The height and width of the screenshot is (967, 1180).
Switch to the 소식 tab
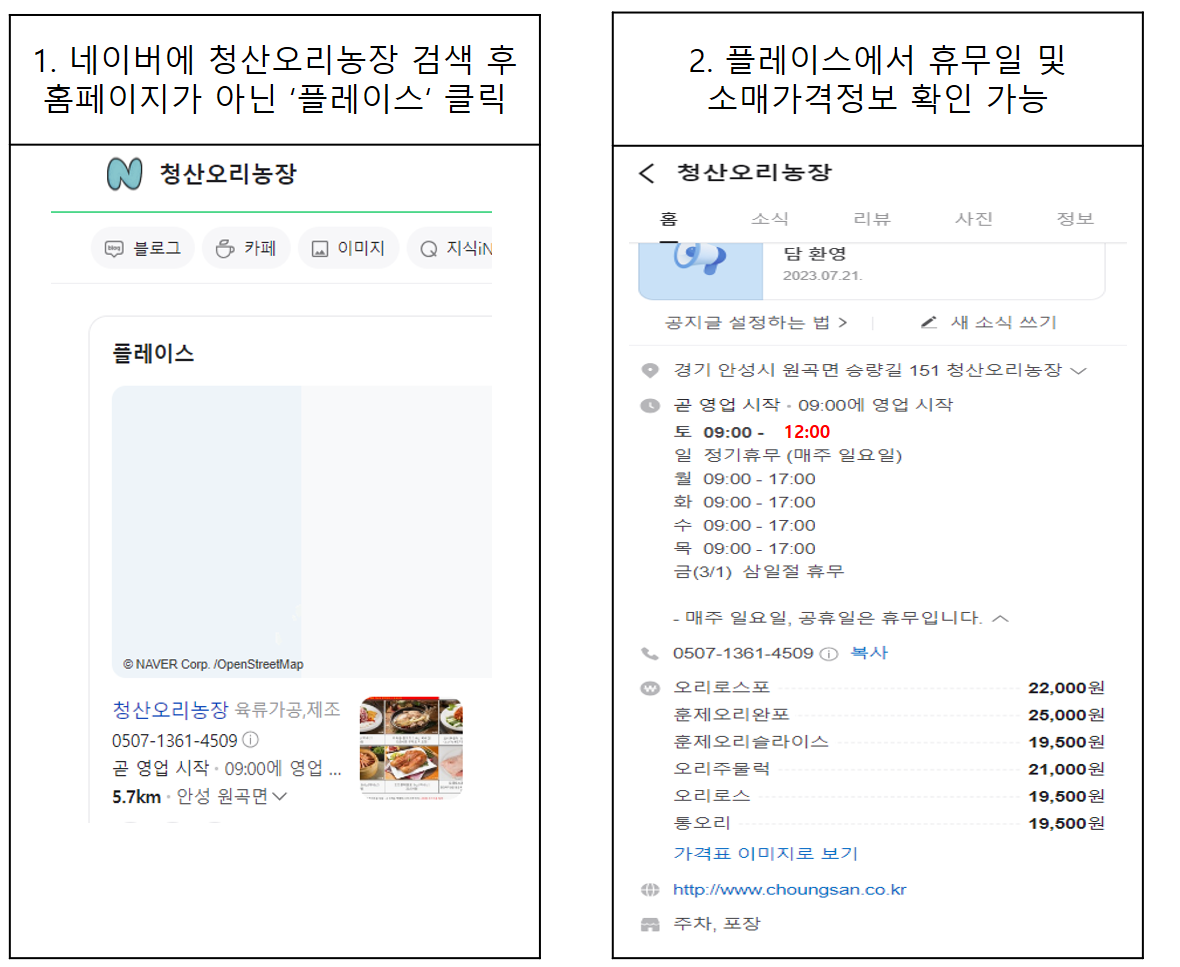coord(770,219)
